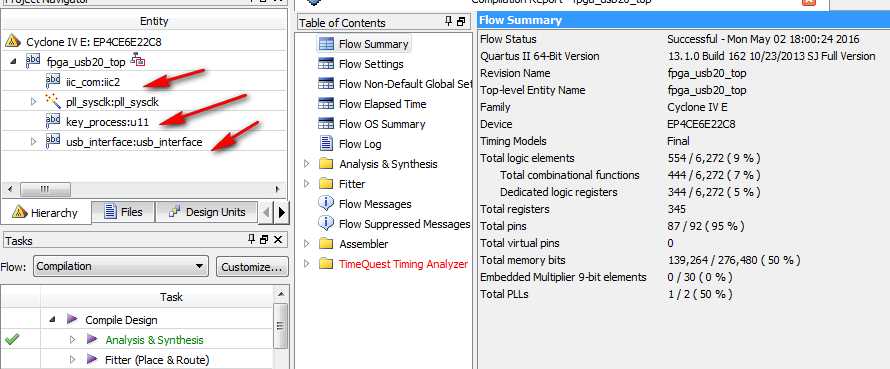890x369 pixels.
Task: Click the Flow Status value text
Action: 763,39
